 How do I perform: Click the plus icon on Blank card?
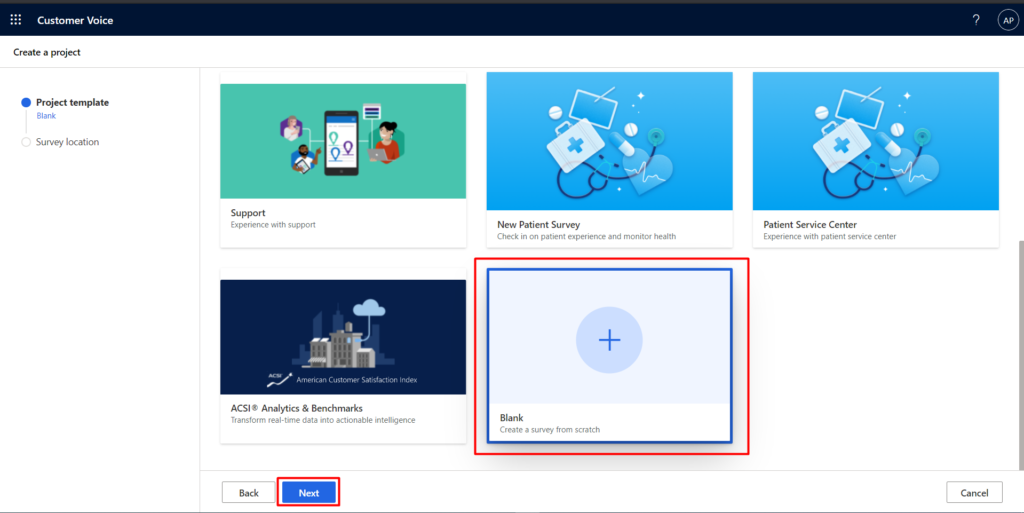[x=609, y=340]
